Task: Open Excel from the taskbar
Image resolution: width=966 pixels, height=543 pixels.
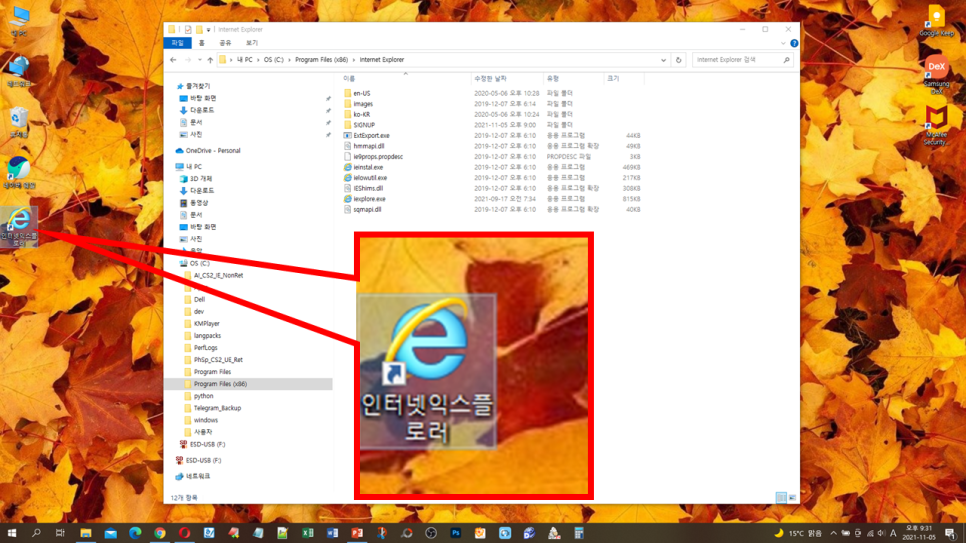Action: [x=307, y=533]
